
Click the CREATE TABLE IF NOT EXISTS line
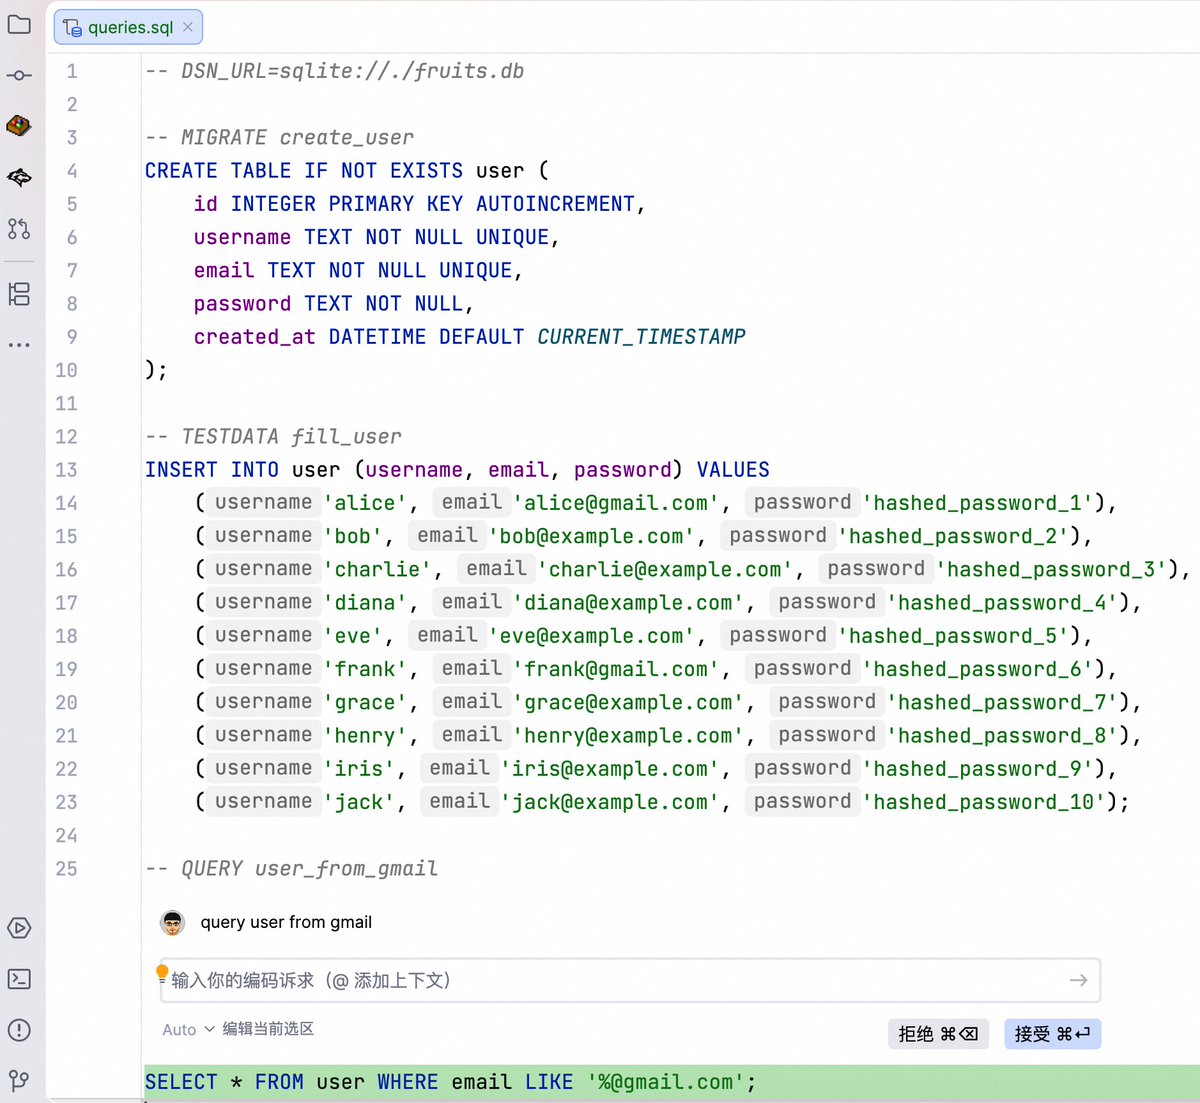[x=347, y=170]
